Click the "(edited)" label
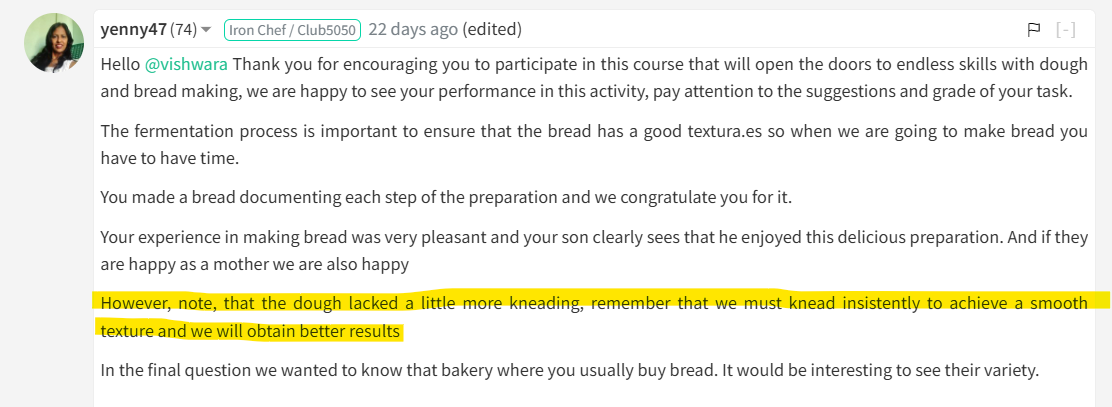Image resolution: width=1112 pixels, height=407 pixels. coord(492,30)
